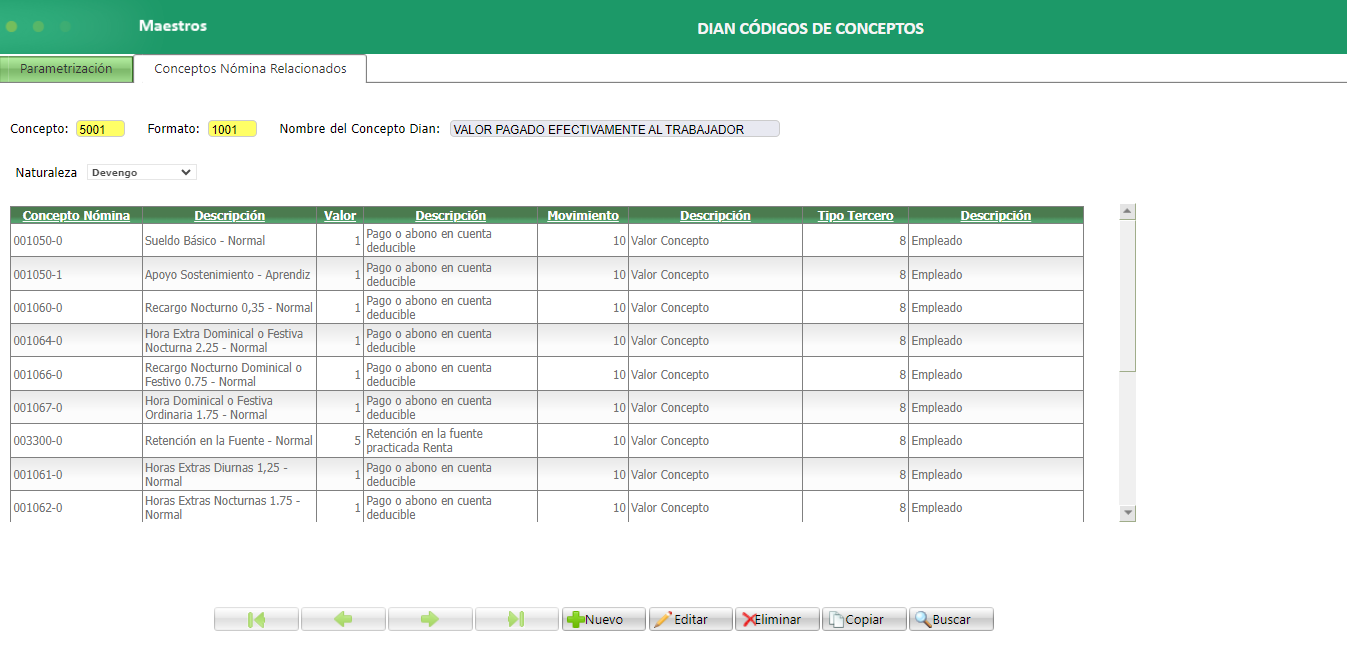Click table scrollbar down arrow
Image resolution: width=1347 pixels, height=651 pixels.
tap(1128, 512)
